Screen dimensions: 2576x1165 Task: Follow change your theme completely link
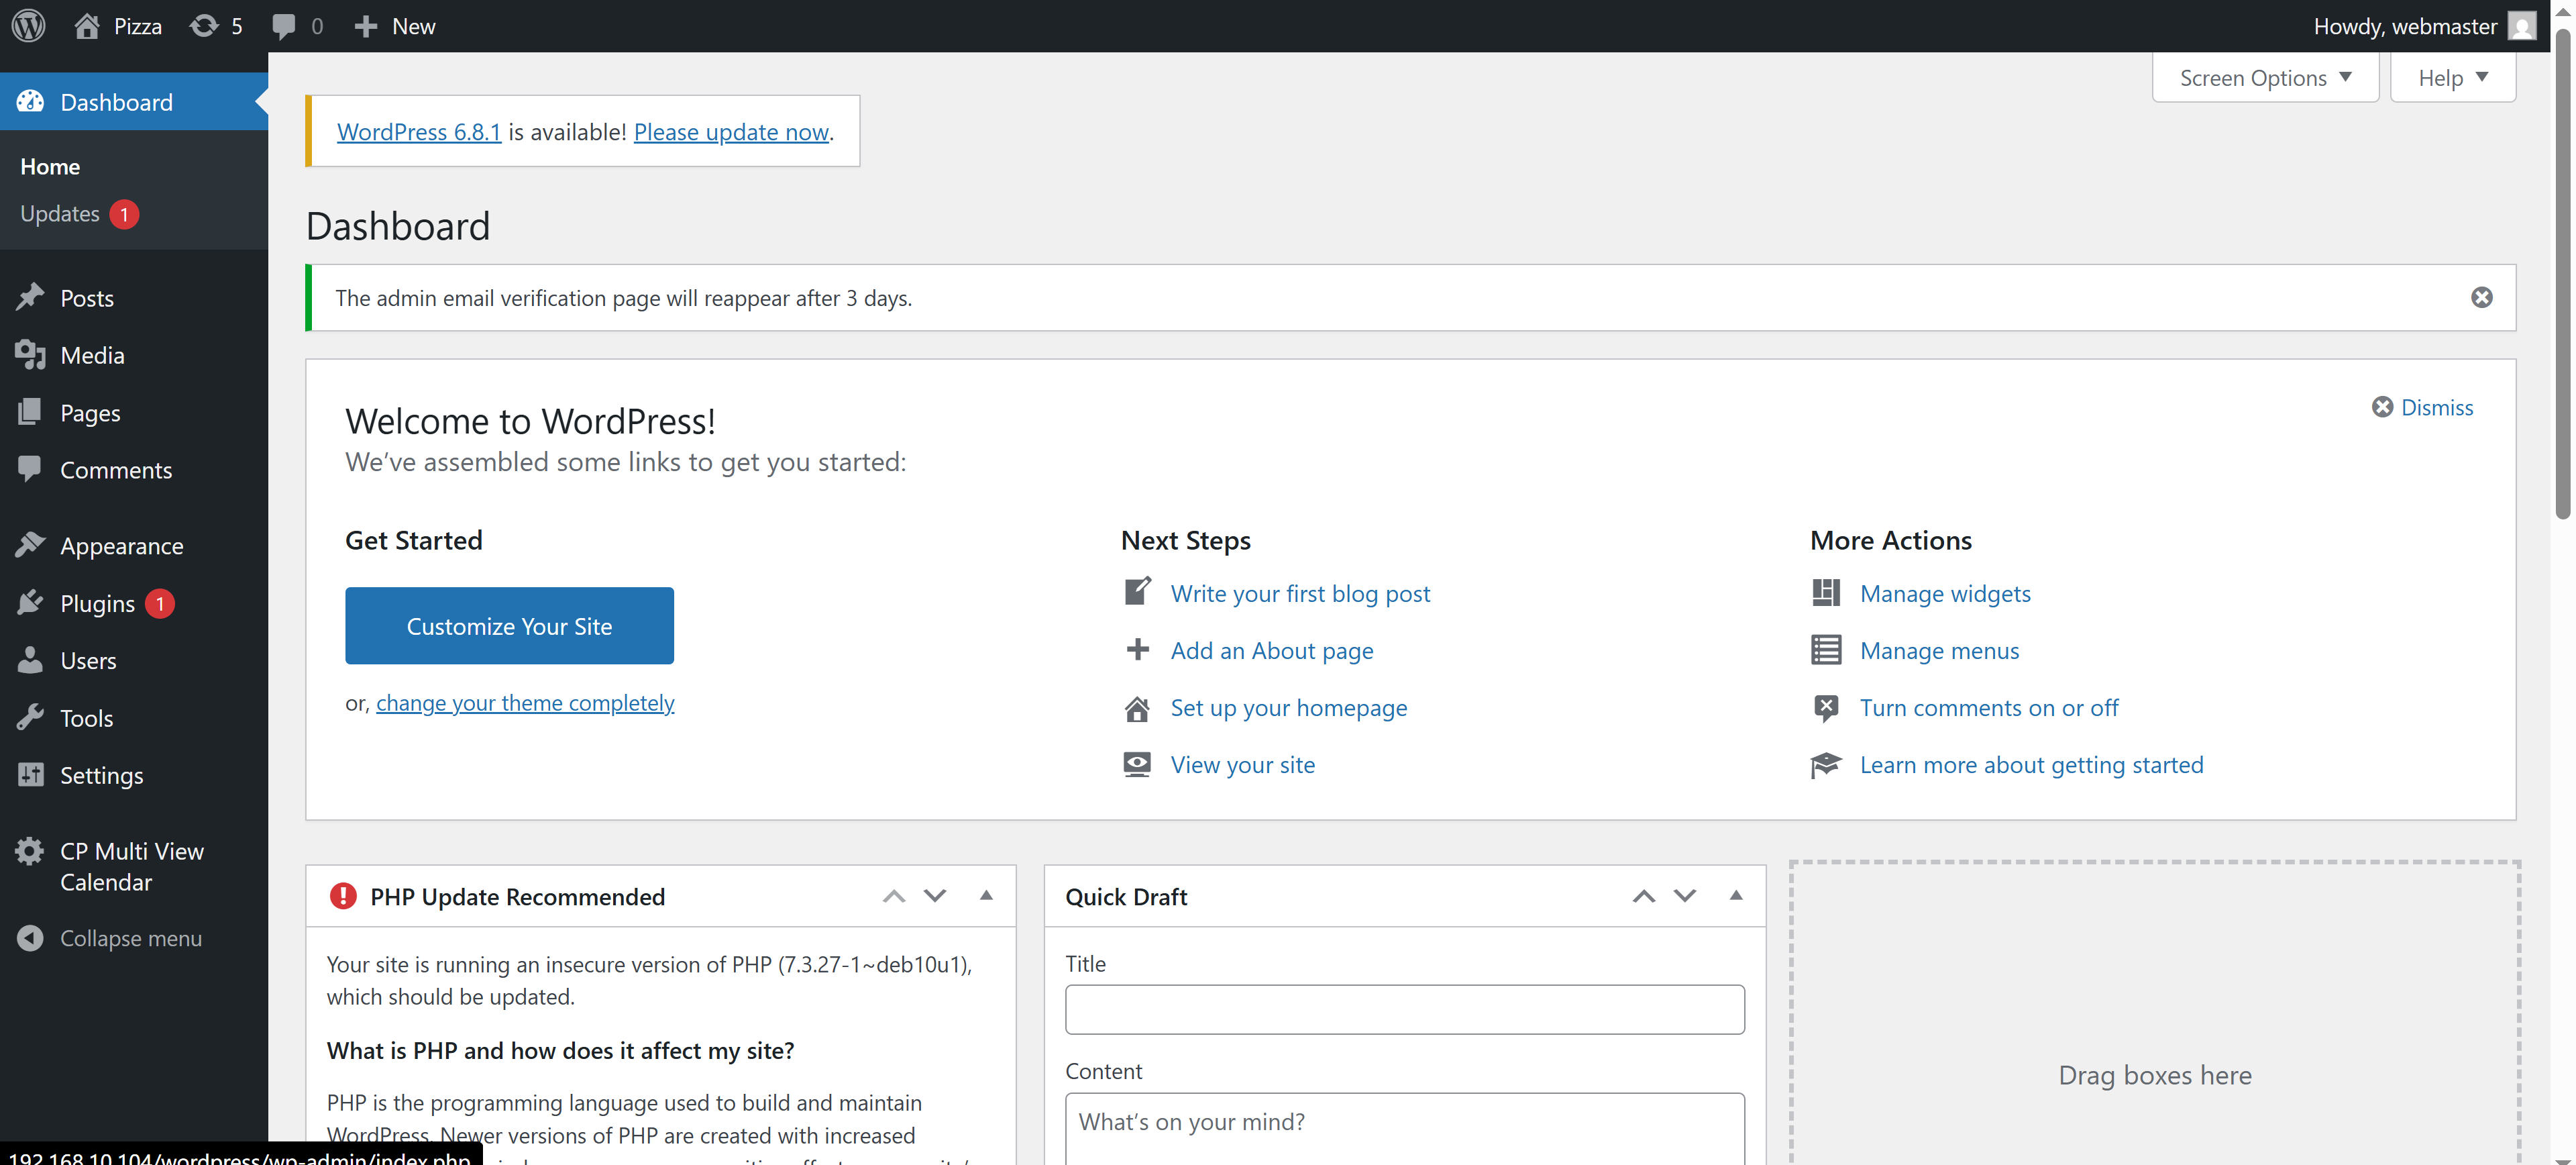(525, 703)
